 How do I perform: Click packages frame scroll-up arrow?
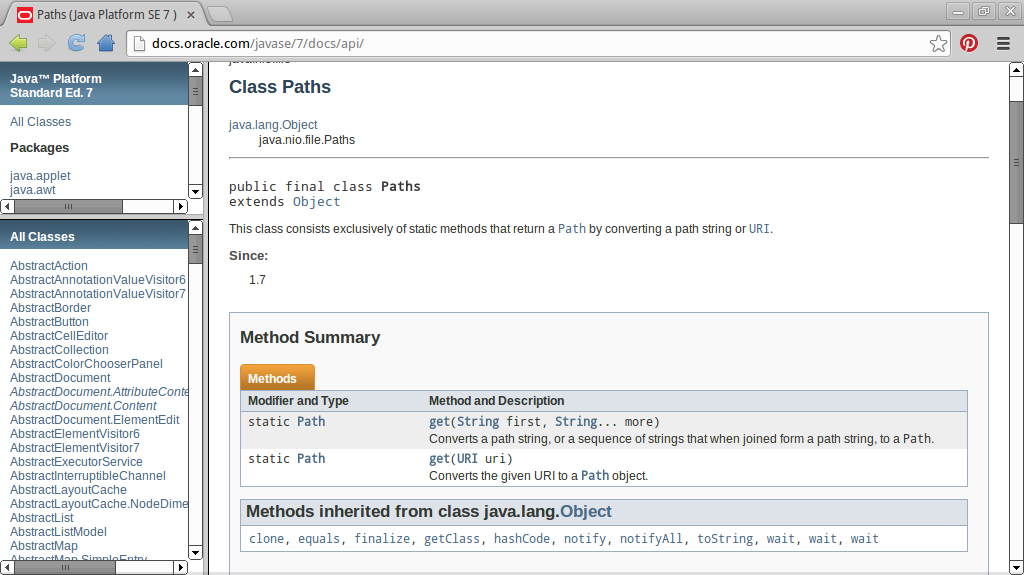pos(195,70)
